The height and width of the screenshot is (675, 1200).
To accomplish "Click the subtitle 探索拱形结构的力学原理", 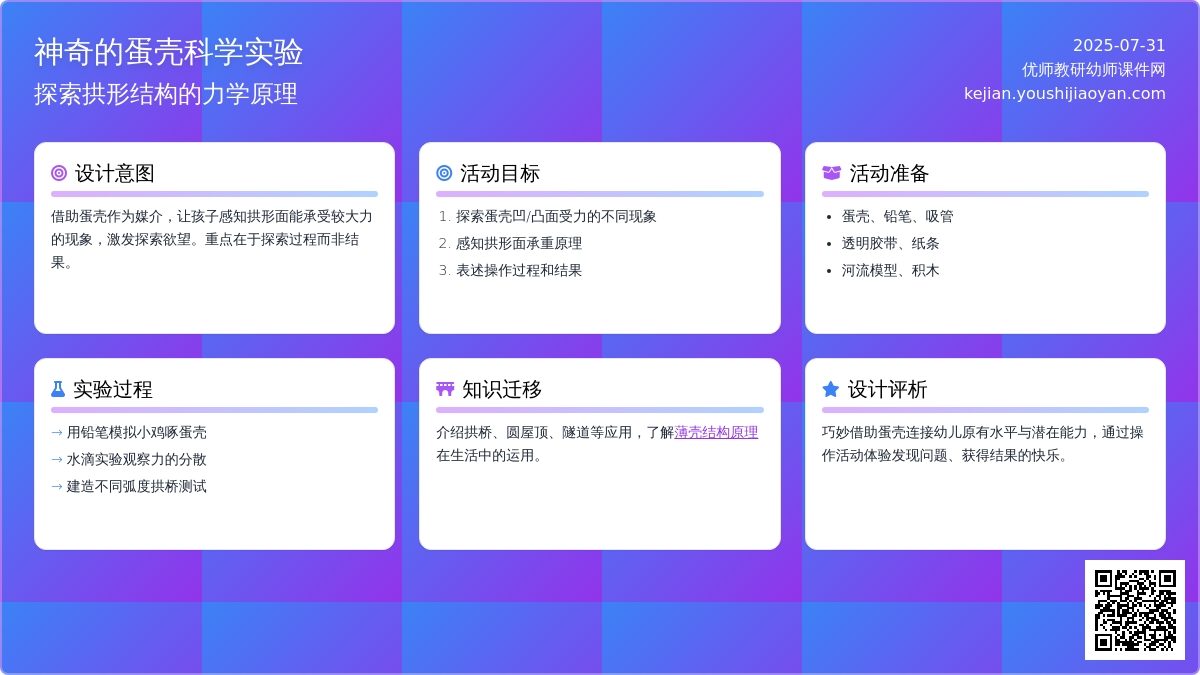I will [166, 94].
